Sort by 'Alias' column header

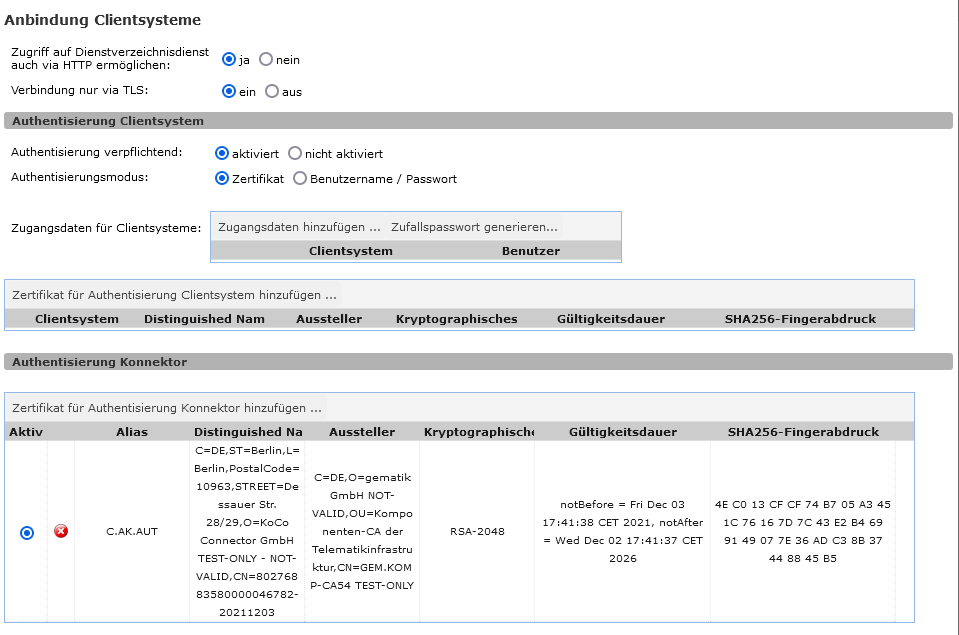(x=131, y=432)
